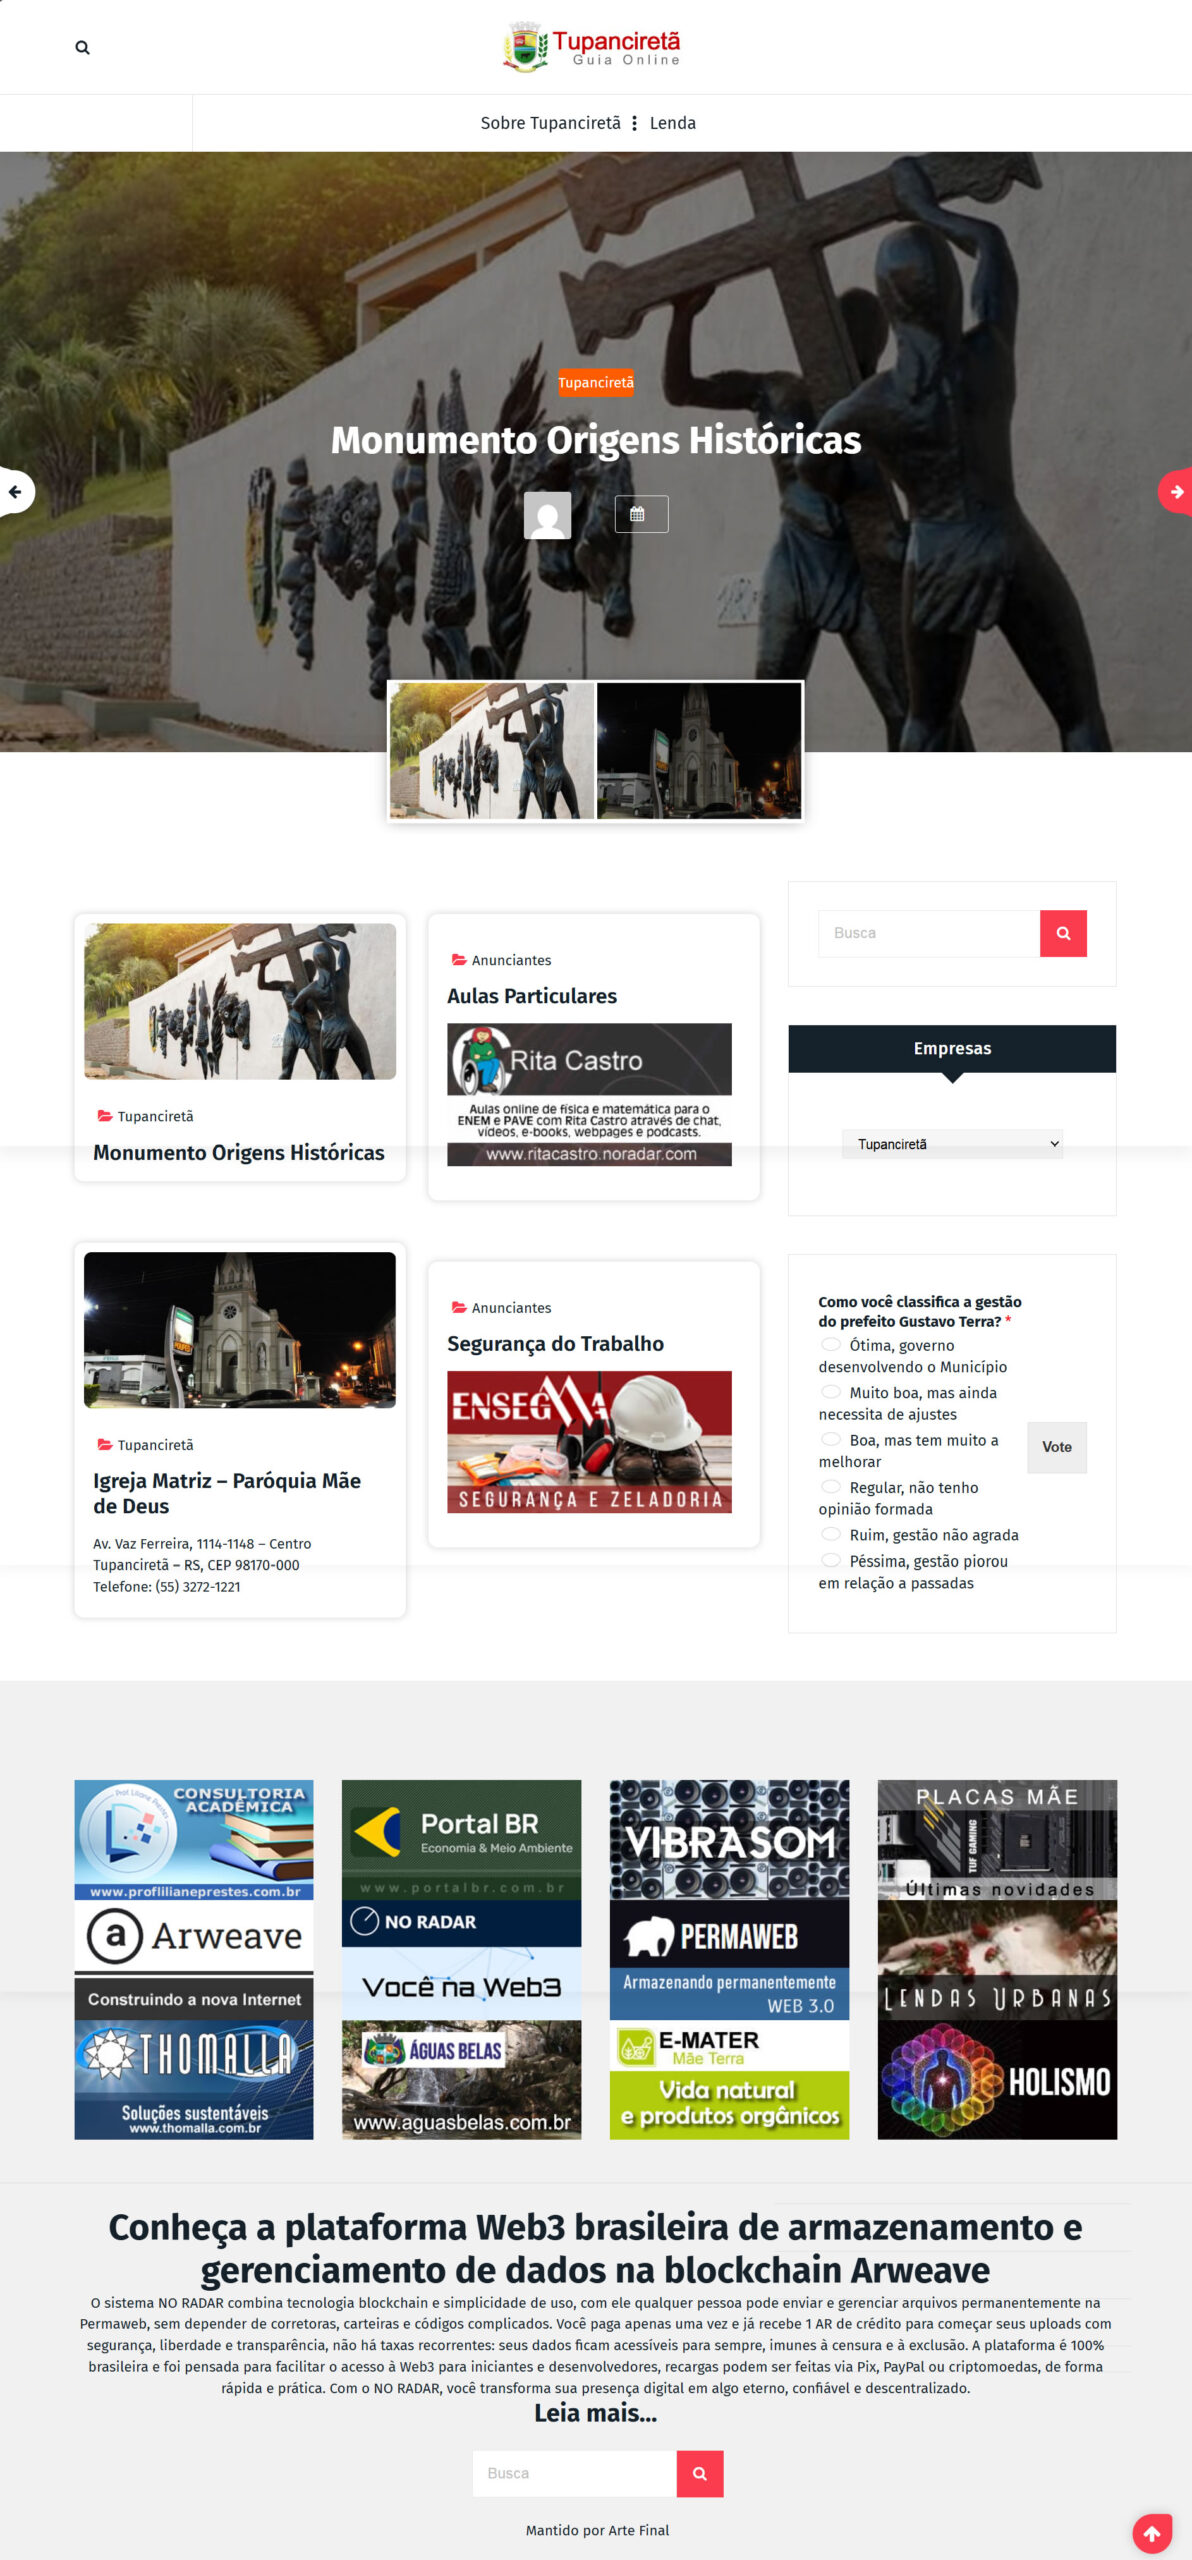This screenshot has width=1192, height=2560.
Task: Click the scroll-to-top arrow button
Action: (x=1151, y=2533)
